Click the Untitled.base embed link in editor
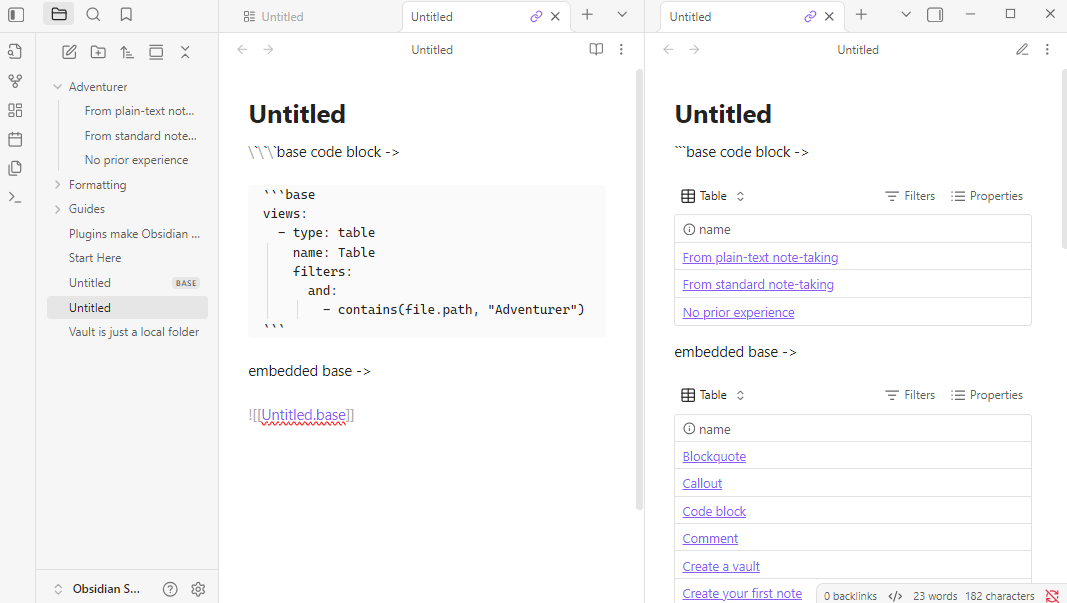 [303, 415]
